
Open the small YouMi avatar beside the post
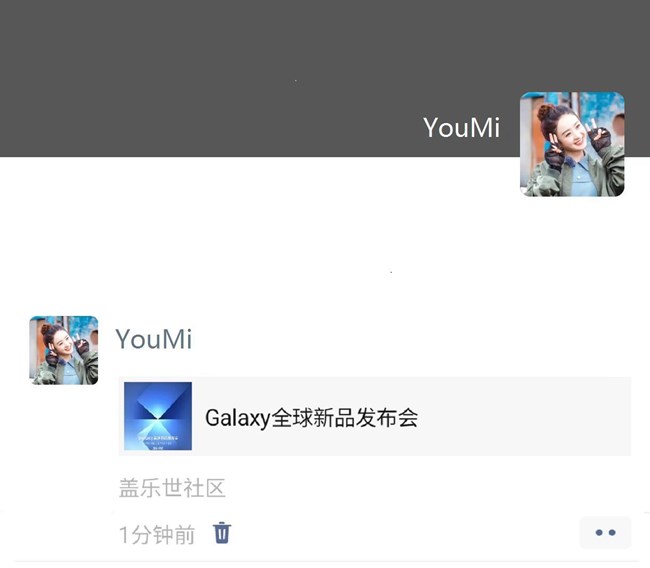click(x=64, y=350)
